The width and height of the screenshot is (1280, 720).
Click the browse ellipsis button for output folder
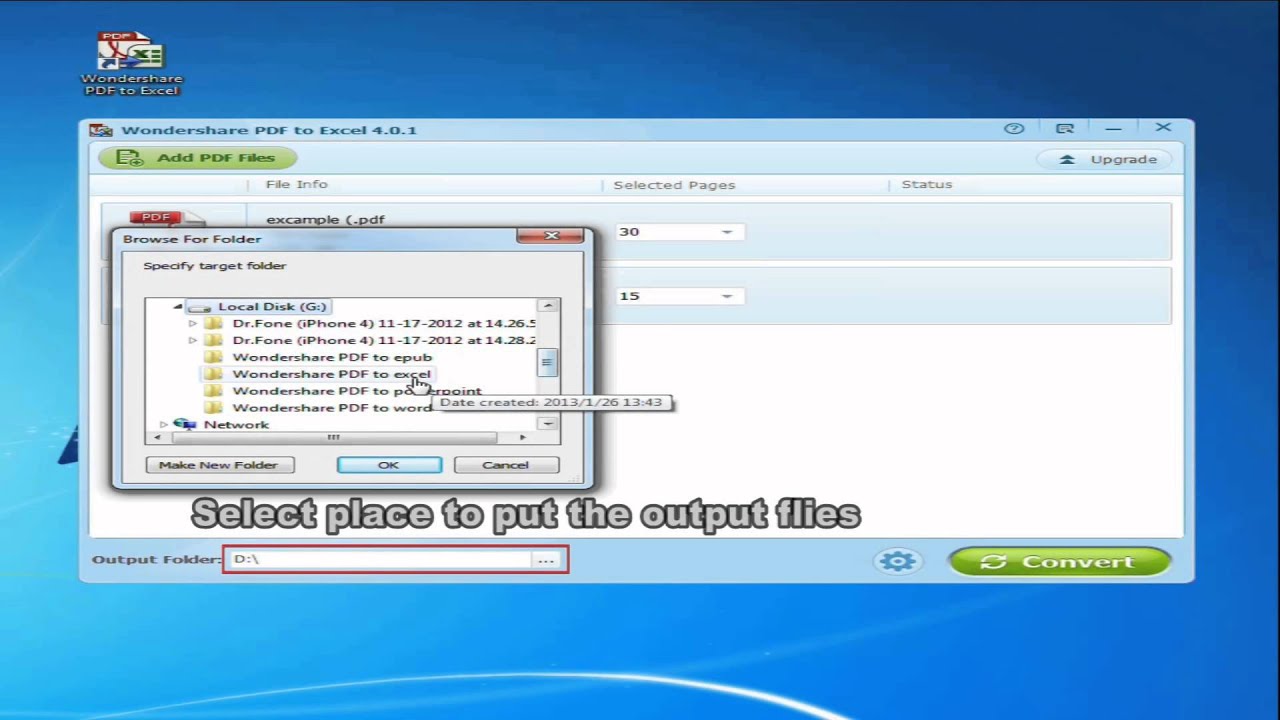(x=546, y=560)
